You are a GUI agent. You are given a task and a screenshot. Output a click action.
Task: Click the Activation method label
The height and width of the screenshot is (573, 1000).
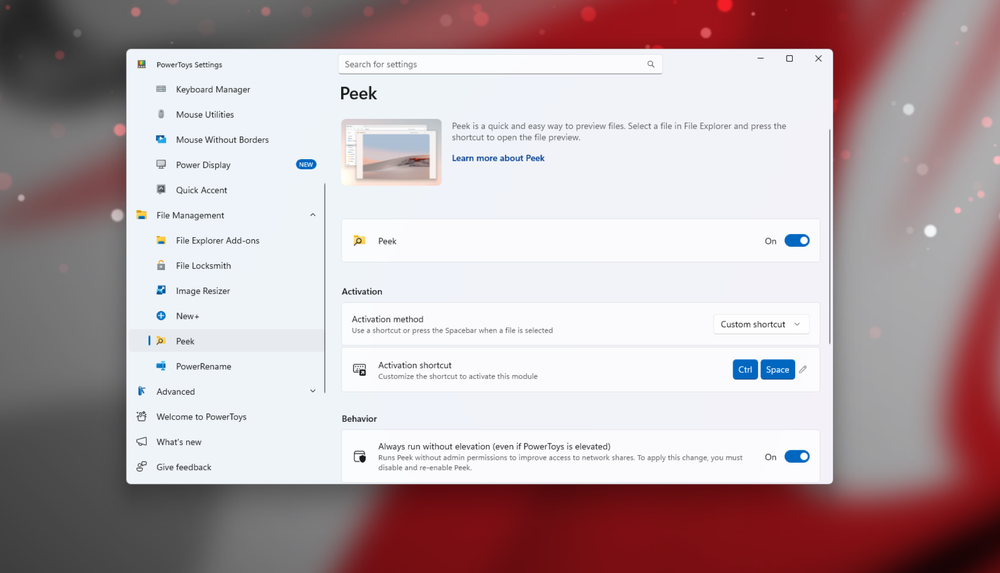387,319
